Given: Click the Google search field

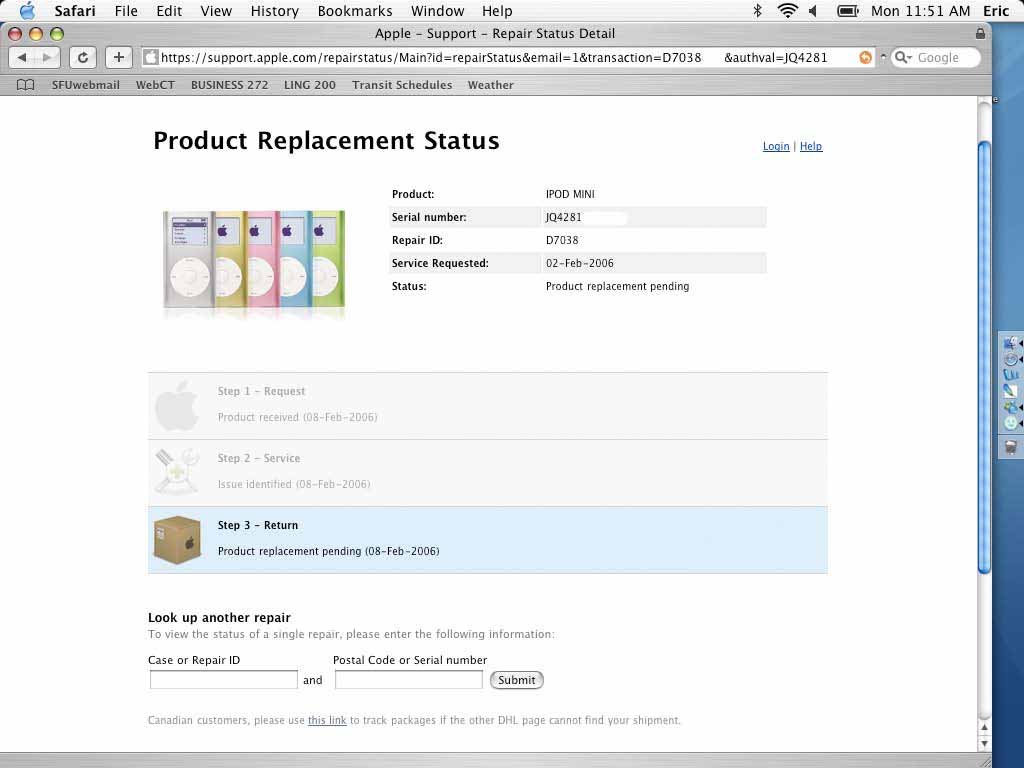Looking at the screenshot, I should 935,57.
